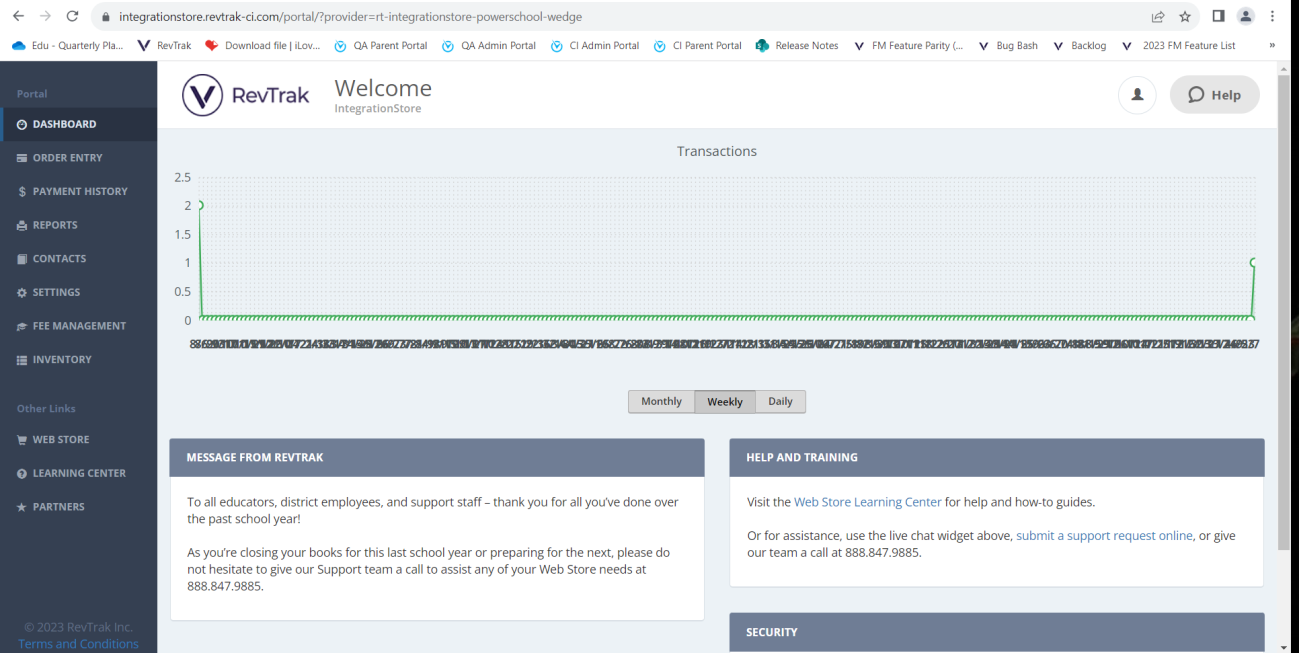Bookmark this page with star icon
1299x653 pixels.
point(1185,17)
